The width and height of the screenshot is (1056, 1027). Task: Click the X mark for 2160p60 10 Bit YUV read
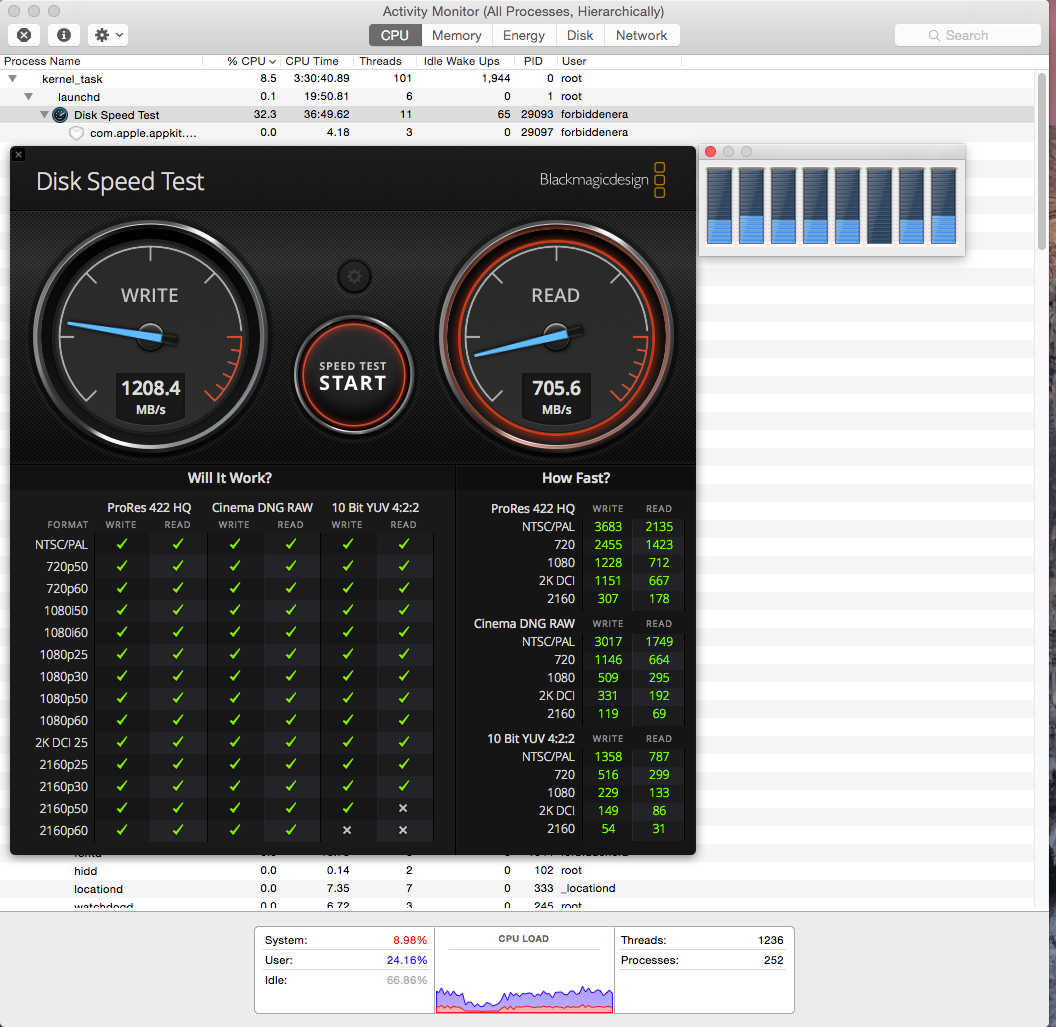click(x=403, y=830)
